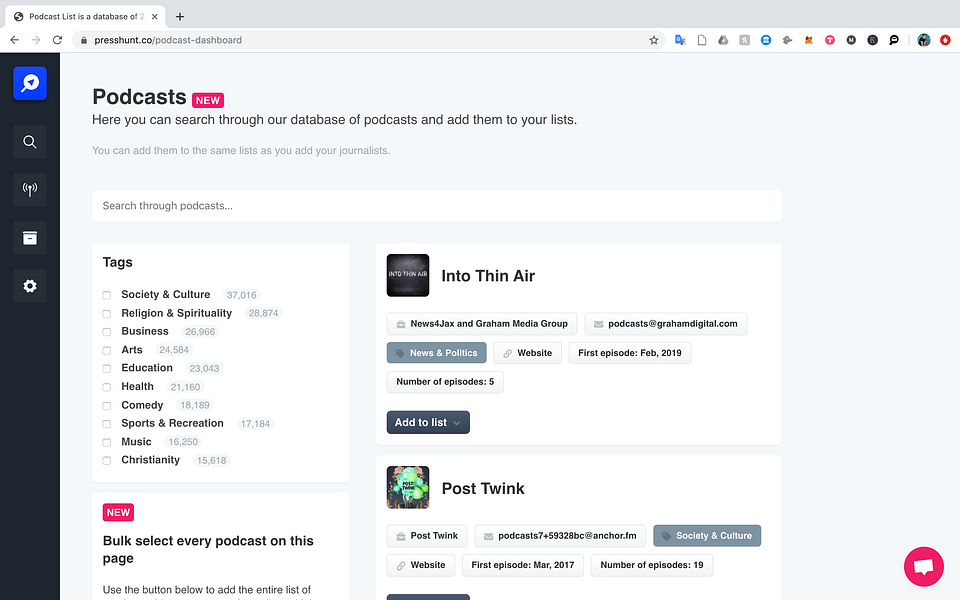This screenshot has width=960, height=600.
Task: Click the pink NEW badge beside Podcasts heading
Action: coord(208,100)
